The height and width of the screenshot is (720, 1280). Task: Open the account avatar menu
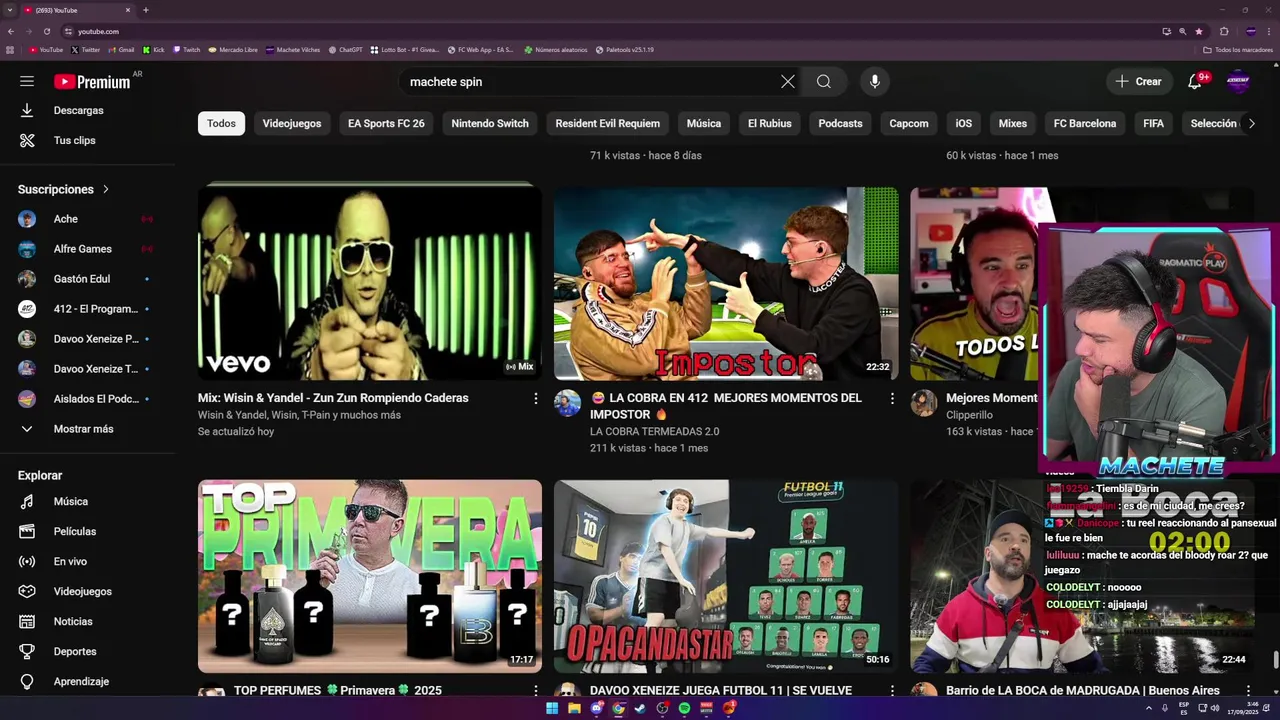(x=1238, y=82)
